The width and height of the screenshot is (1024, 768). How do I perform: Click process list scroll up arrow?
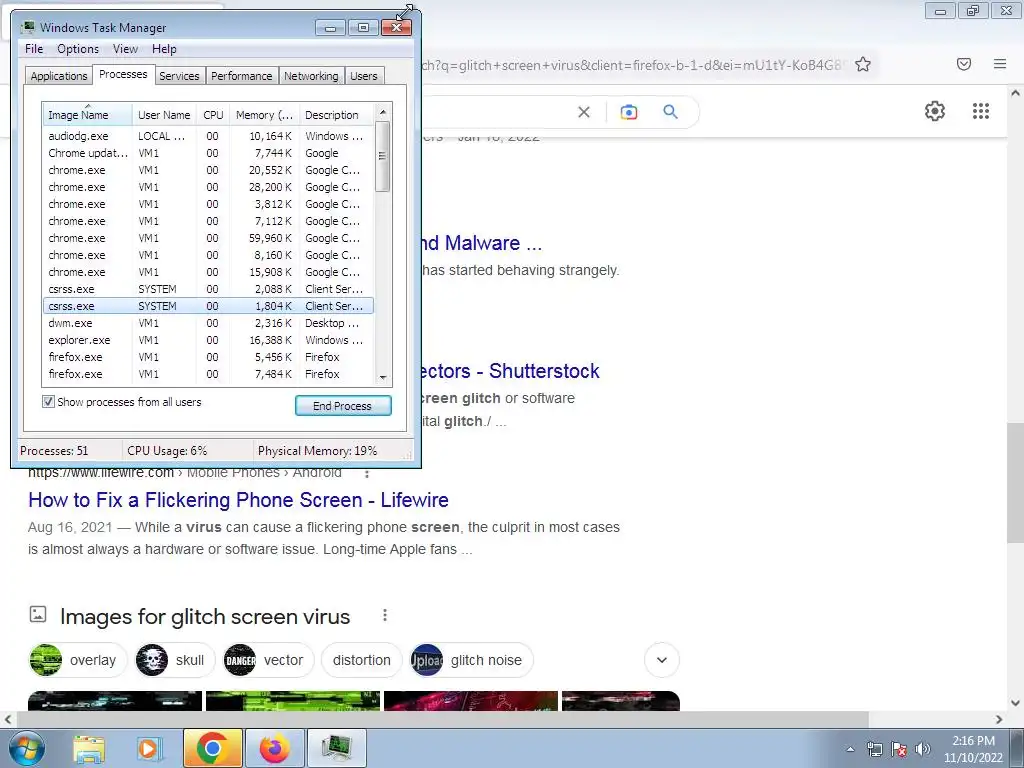click(383, 112)
